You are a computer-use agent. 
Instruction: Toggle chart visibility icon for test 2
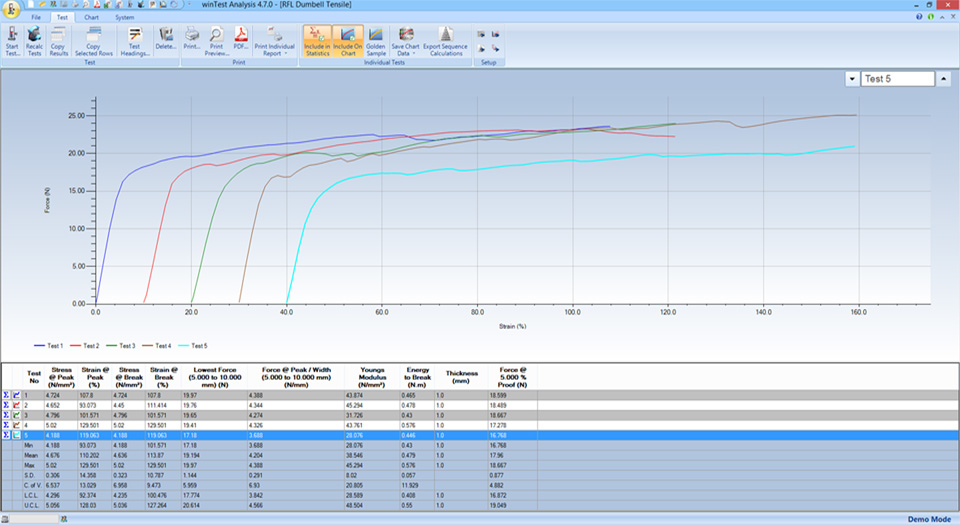(x=17, y=405)
